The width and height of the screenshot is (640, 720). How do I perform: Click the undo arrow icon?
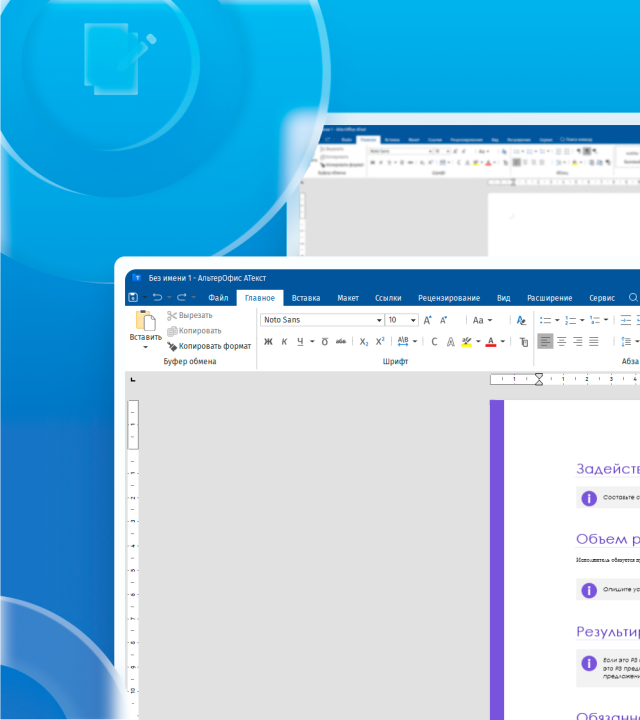click(x=157, y=298)
